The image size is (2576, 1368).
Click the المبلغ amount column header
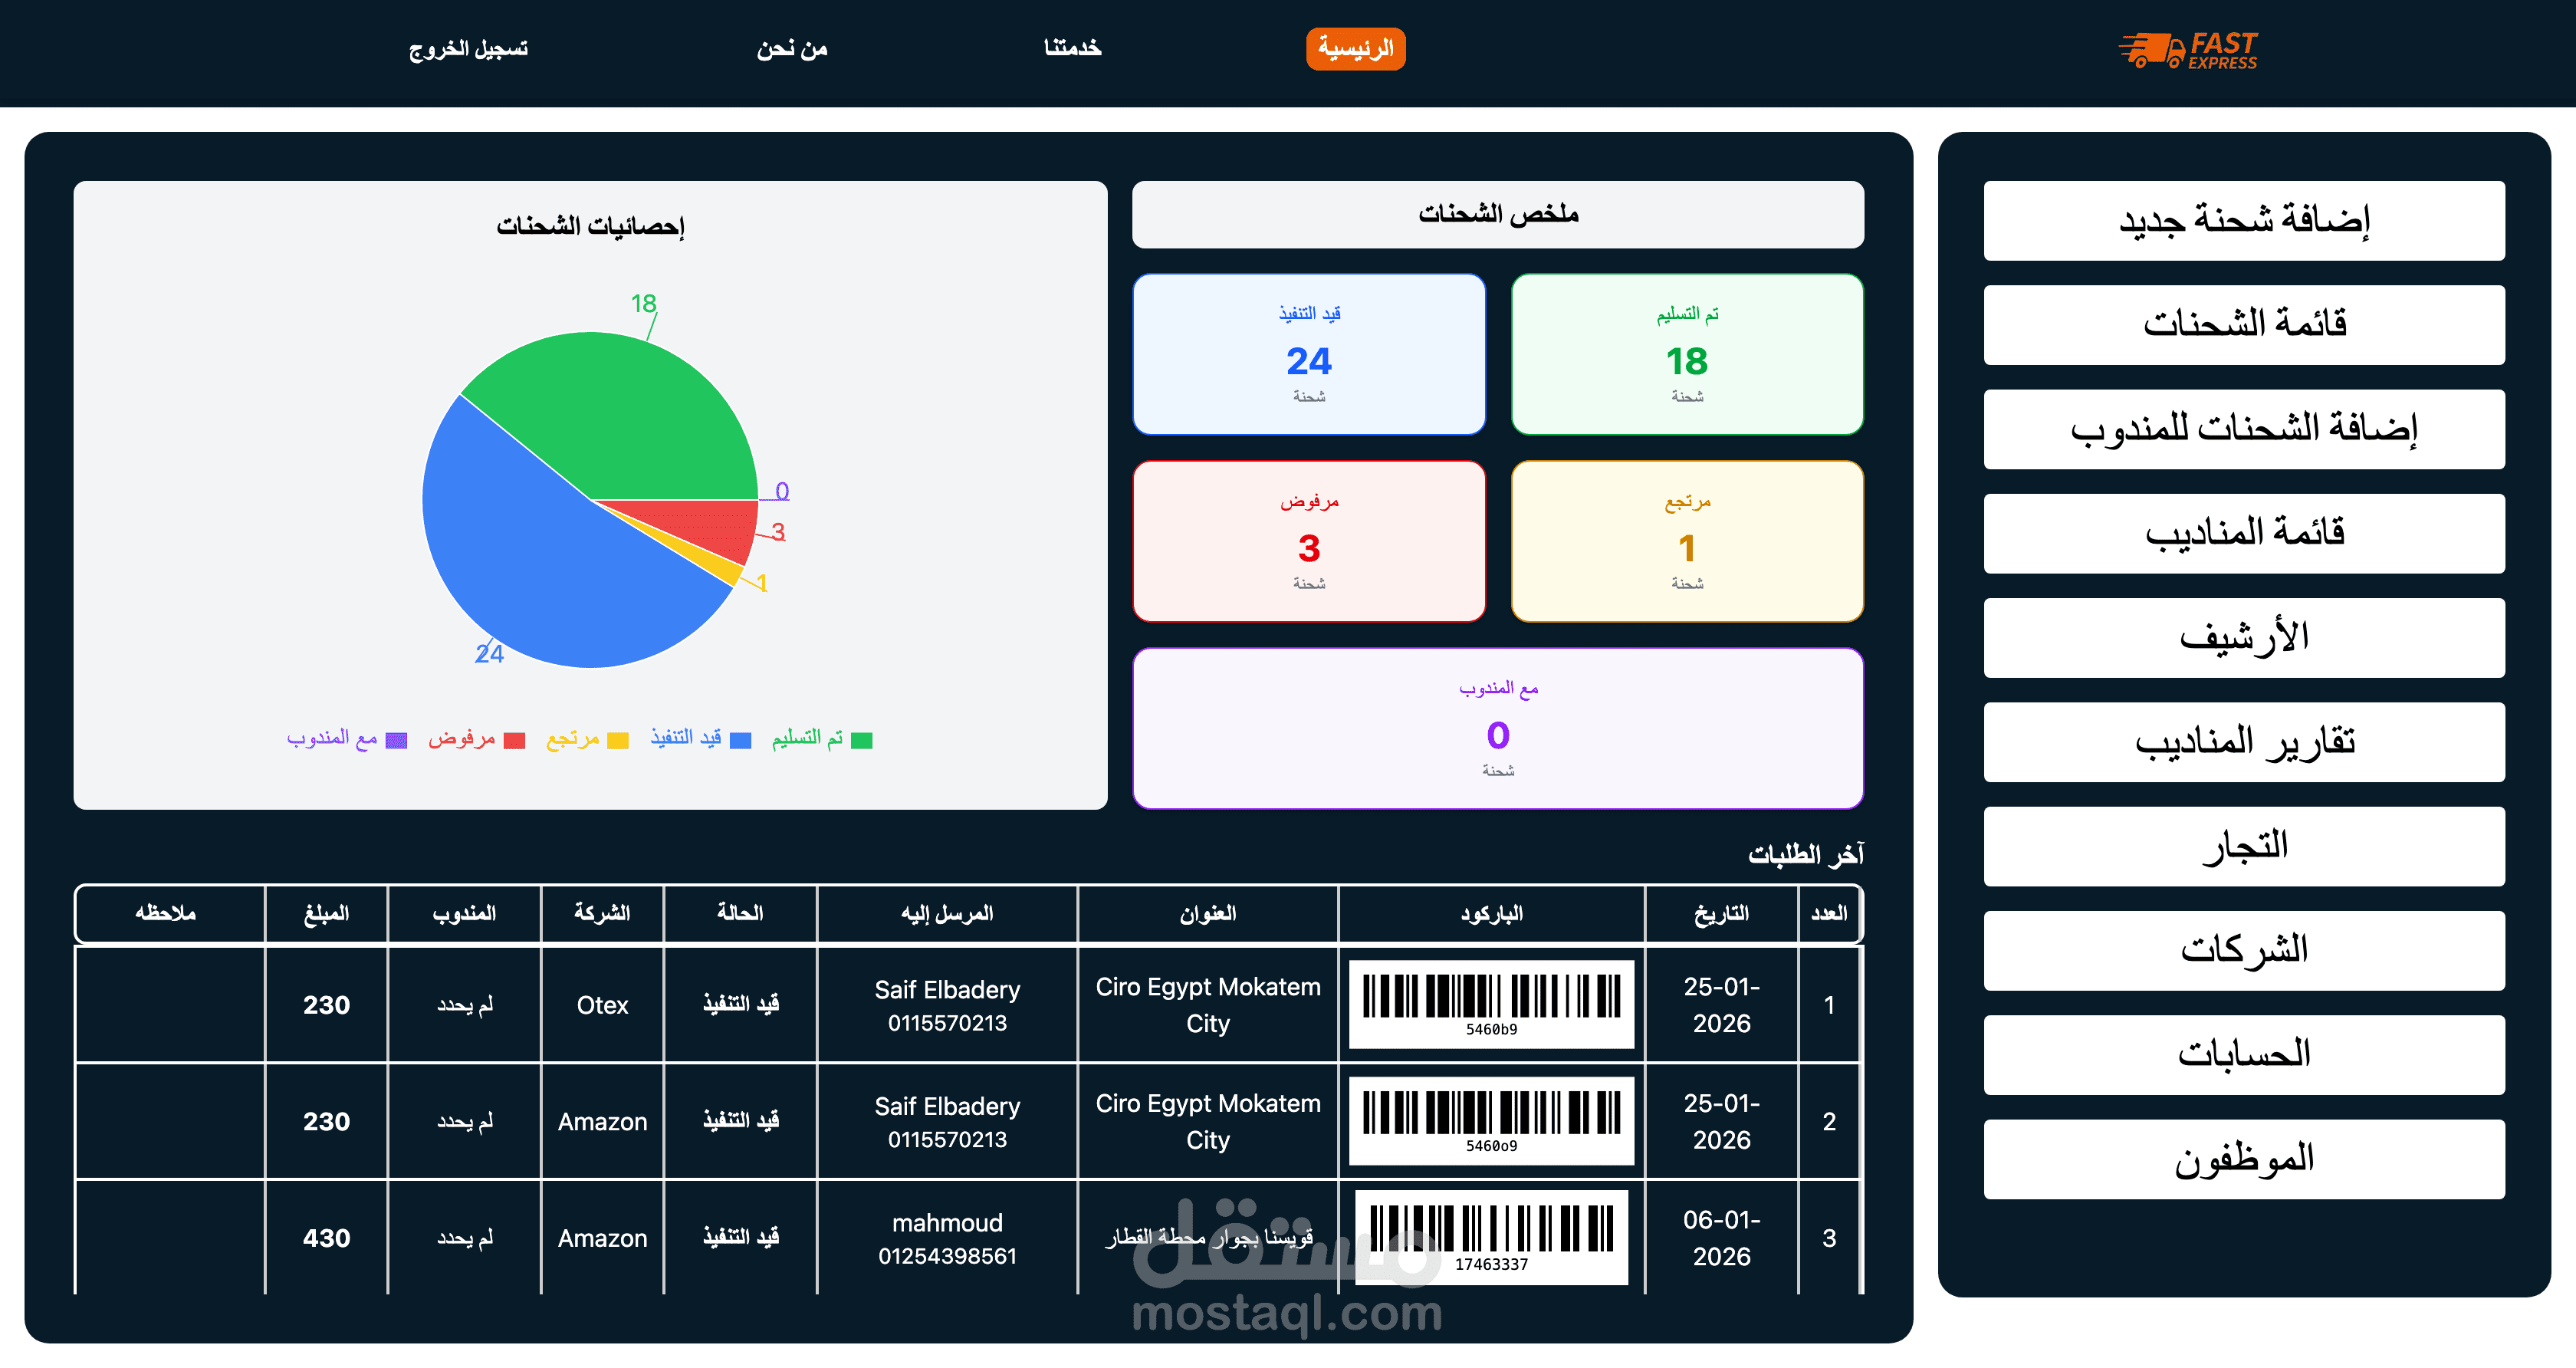pos(326,913)
